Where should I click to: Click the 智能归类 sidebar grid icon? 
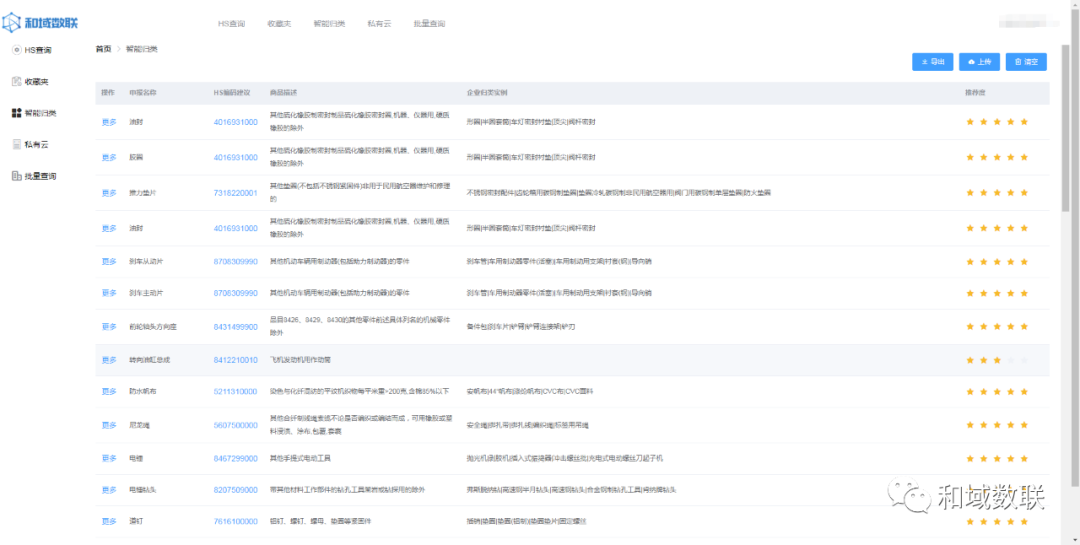[x=17, y=113]
